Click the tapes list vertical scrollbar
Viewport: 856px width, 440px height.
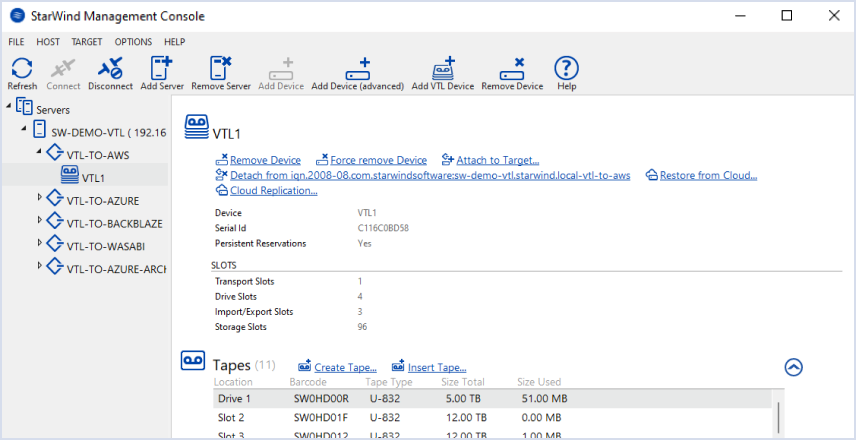click(x=778, y=418)
